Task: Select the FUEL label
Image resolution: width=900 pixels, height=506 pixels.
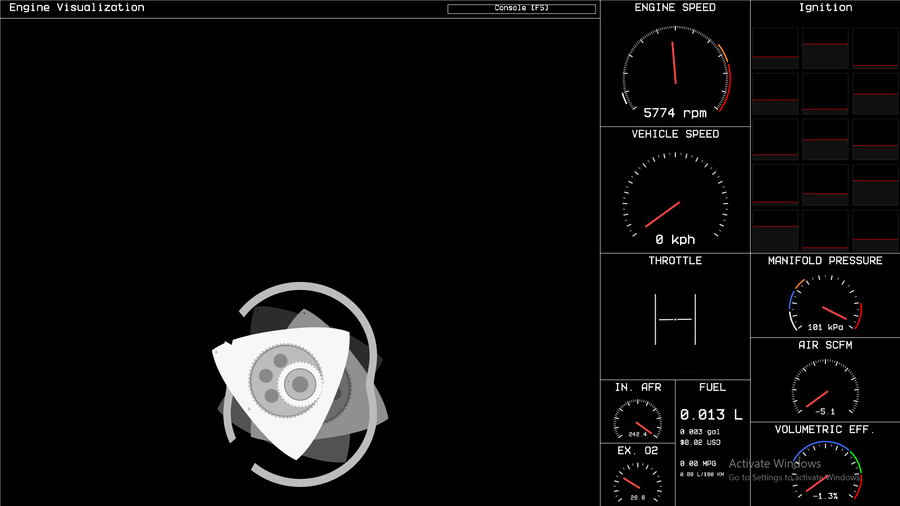Action: 712,387
